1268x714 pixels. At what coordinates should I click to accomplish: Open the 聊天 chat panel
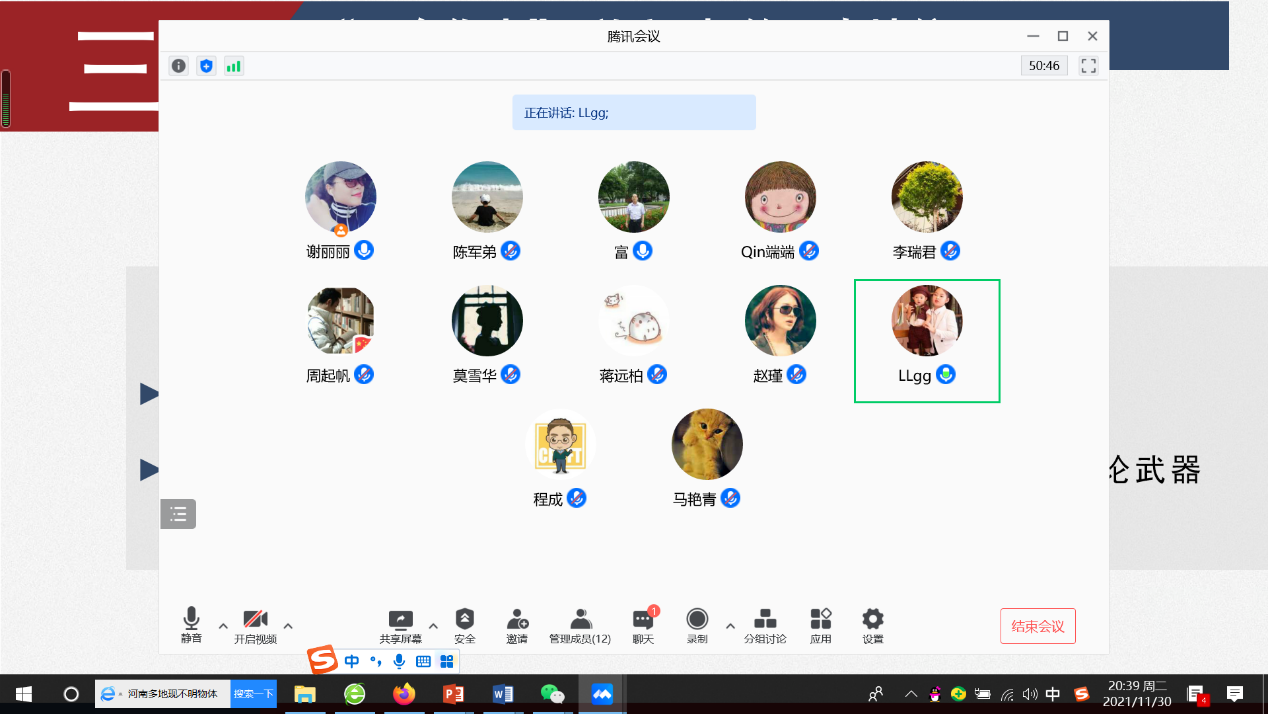point(643,627)
